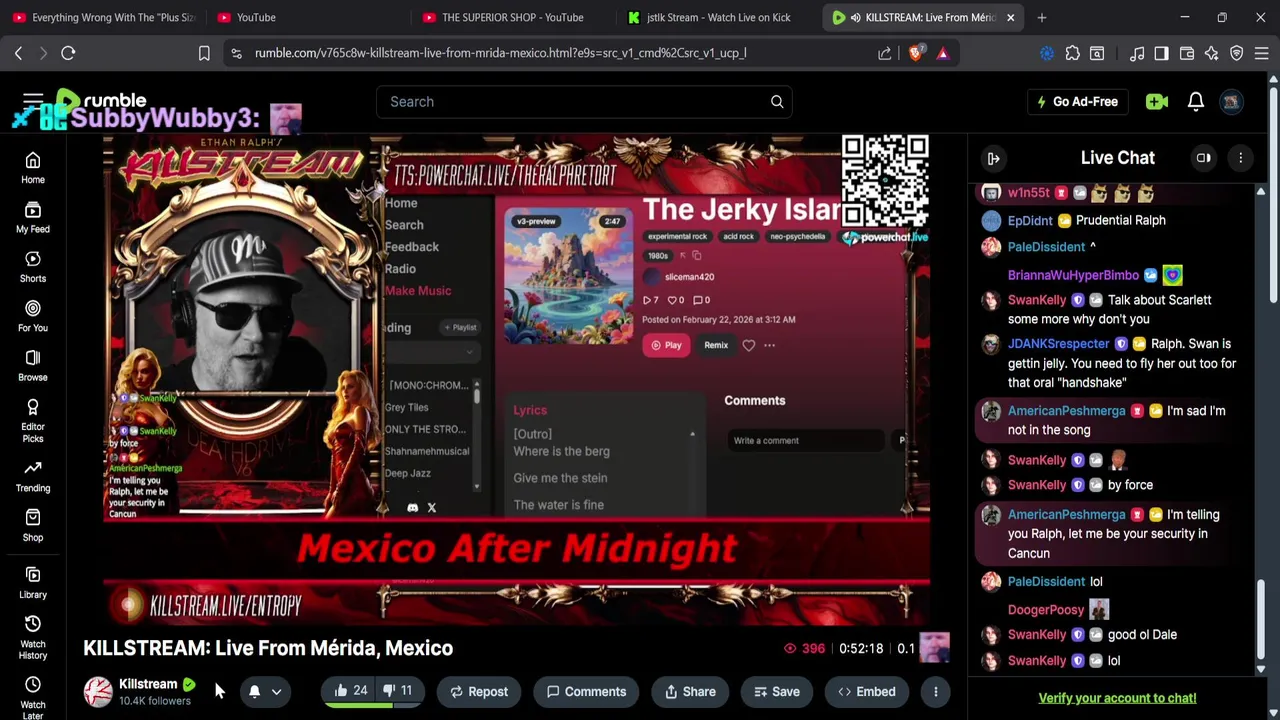
Task: Click the Brave Shields icon
Action: 915,53
